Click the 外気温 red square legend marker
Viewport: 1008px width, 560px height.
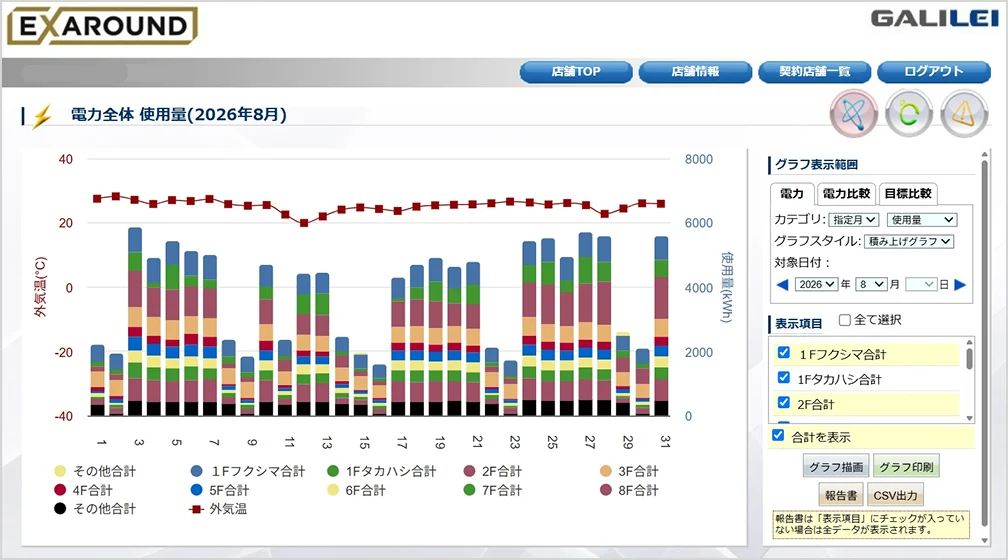(x=196, y=509)
